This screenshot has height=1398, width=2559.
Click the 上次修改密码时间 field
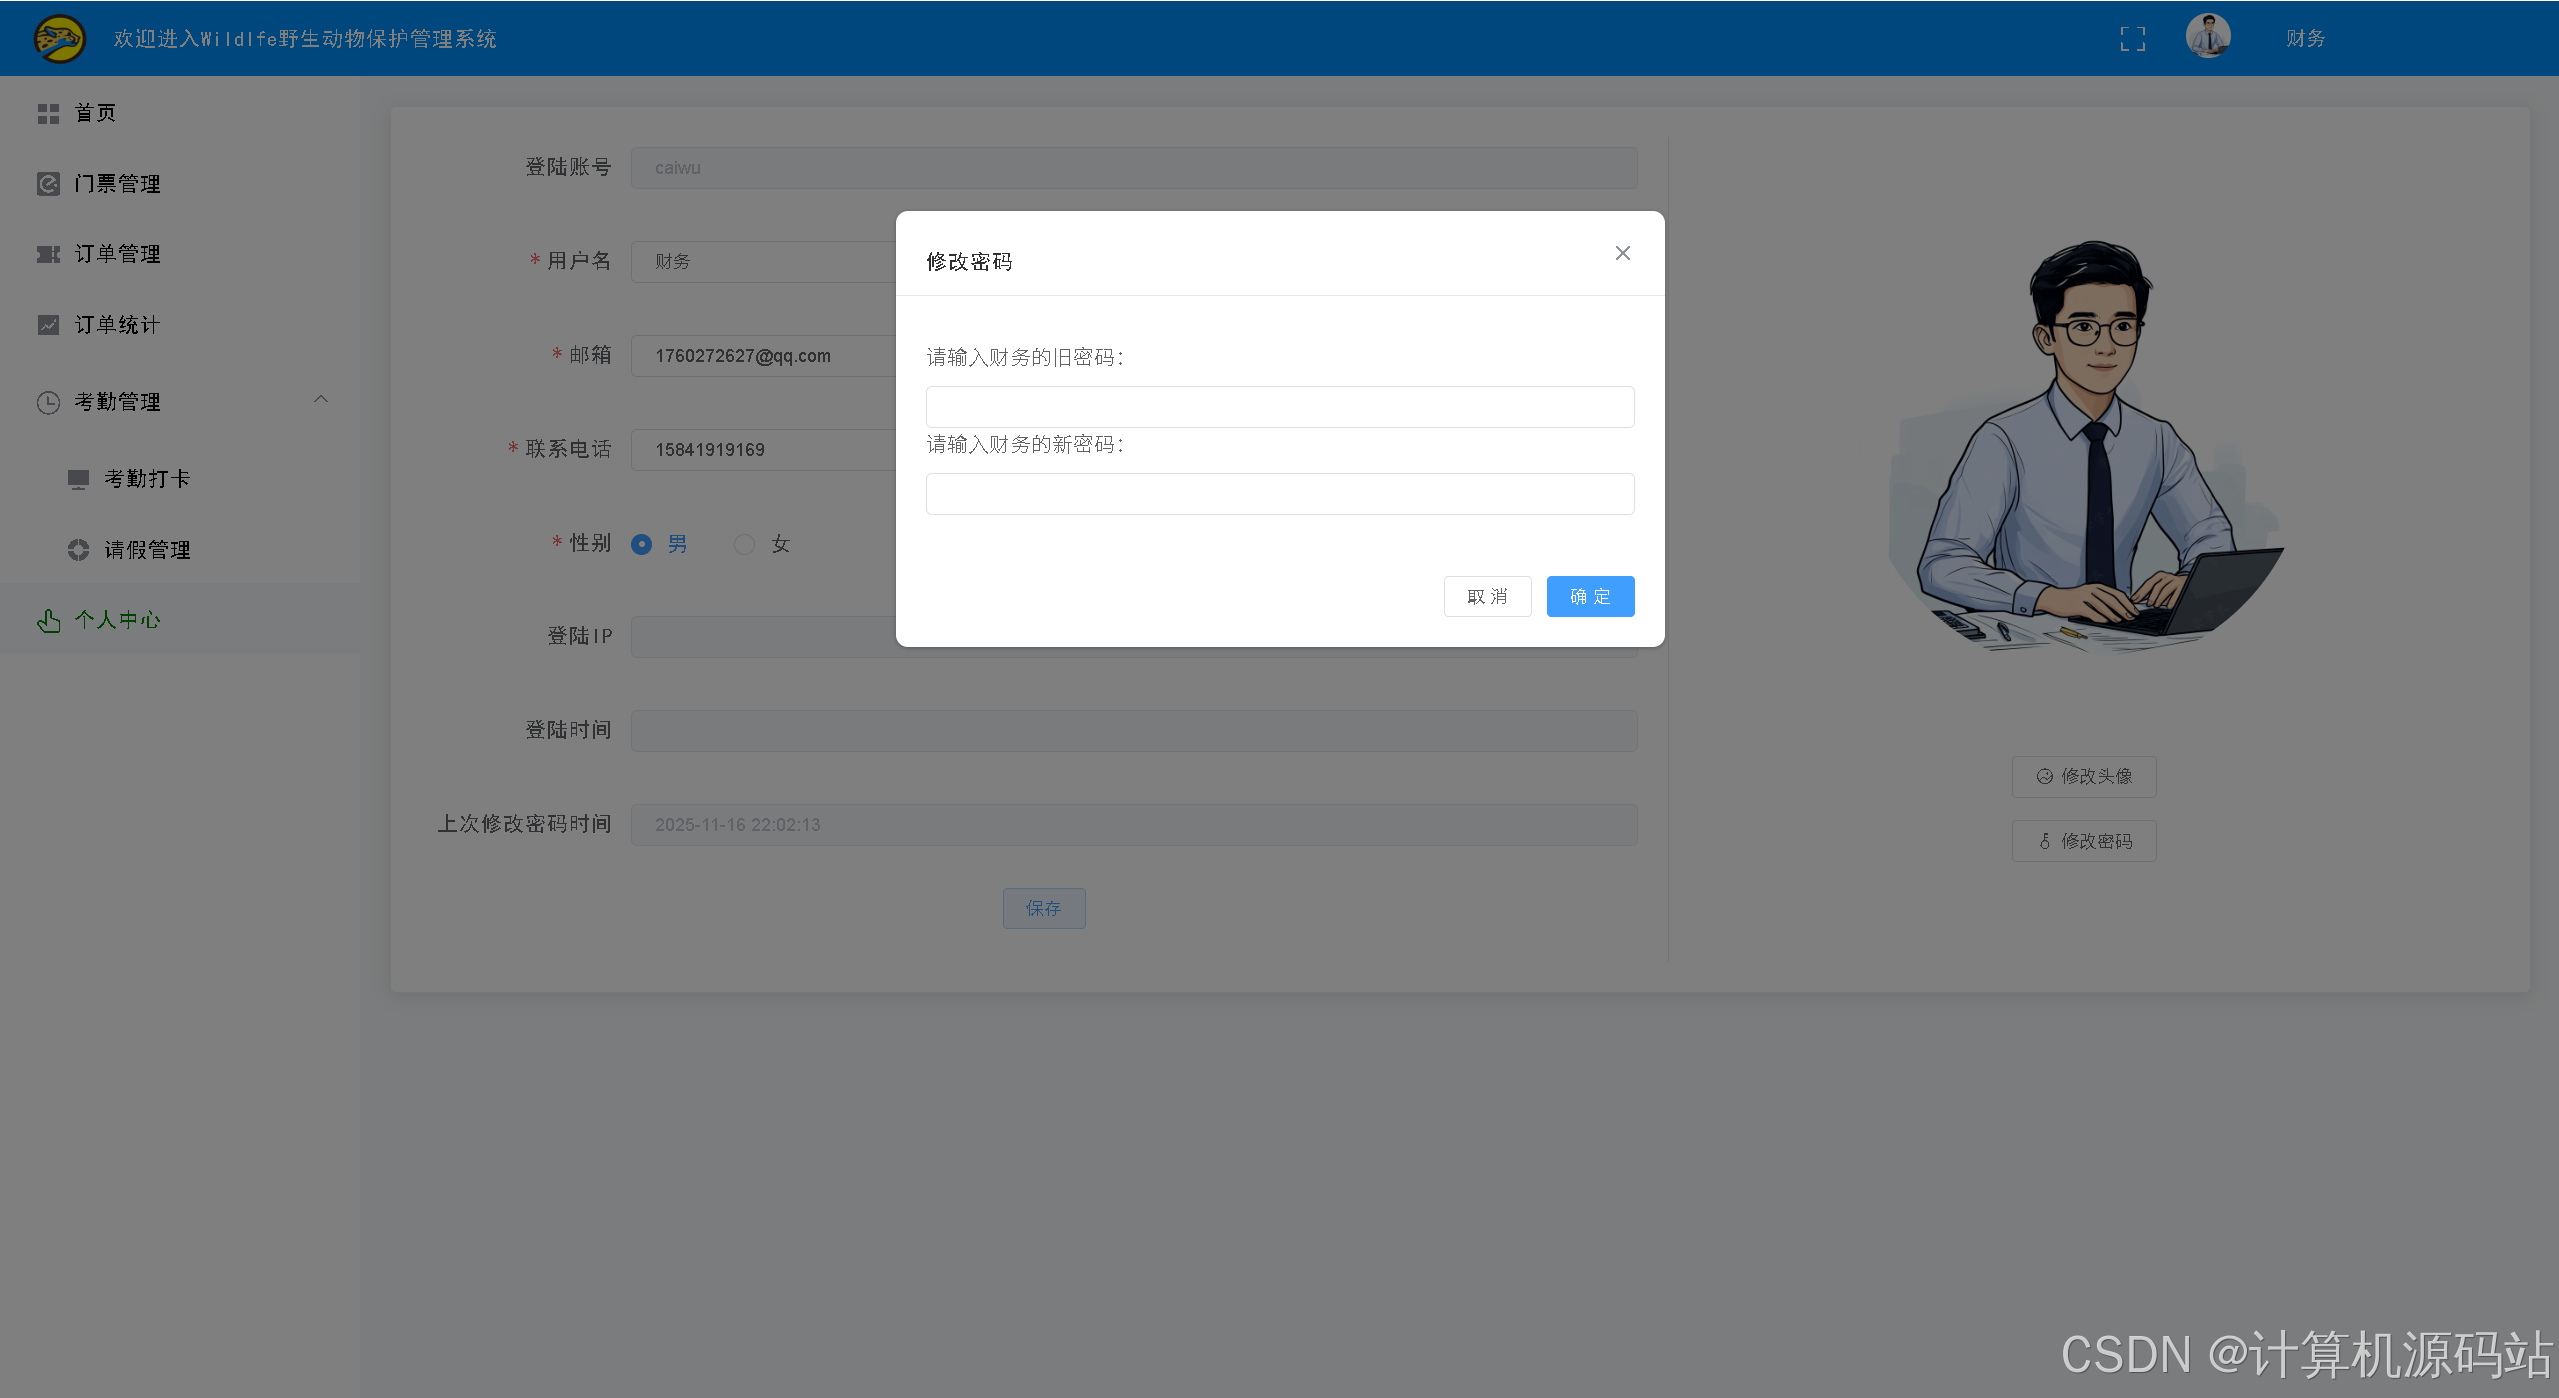click(x=1134, y=825)
